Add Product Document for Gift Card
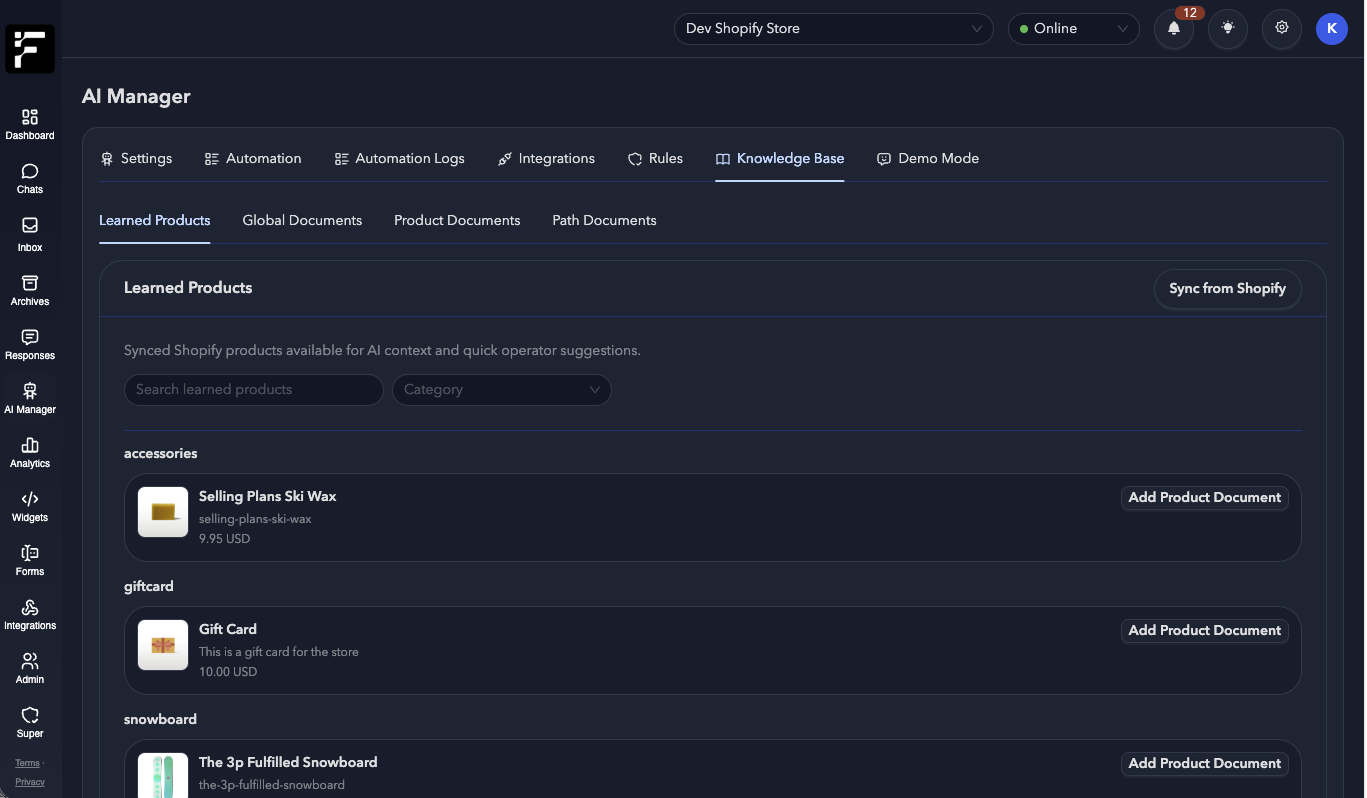This screenshot has width=1367, height=798. coord(1204,630)
